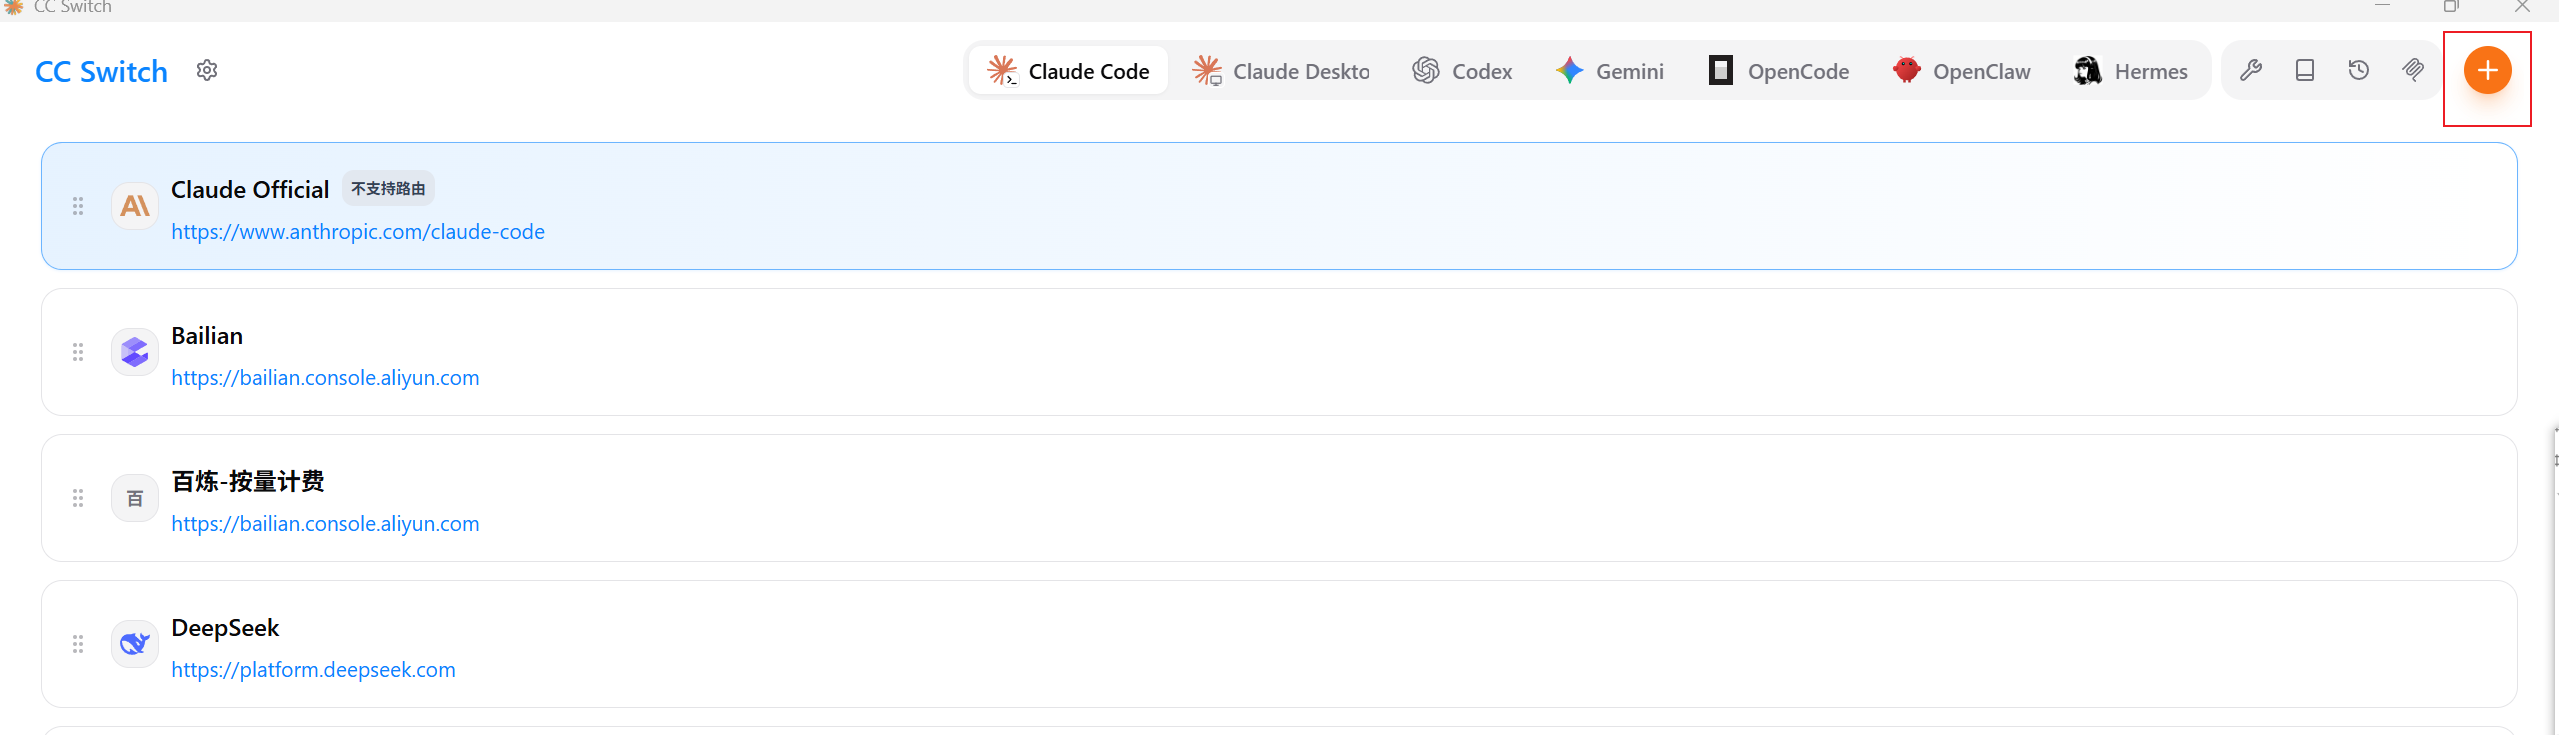Click the 百炼-按量计费 drag handle
2559x735 pixels.
pyautogui.click(x=78, y=498)
